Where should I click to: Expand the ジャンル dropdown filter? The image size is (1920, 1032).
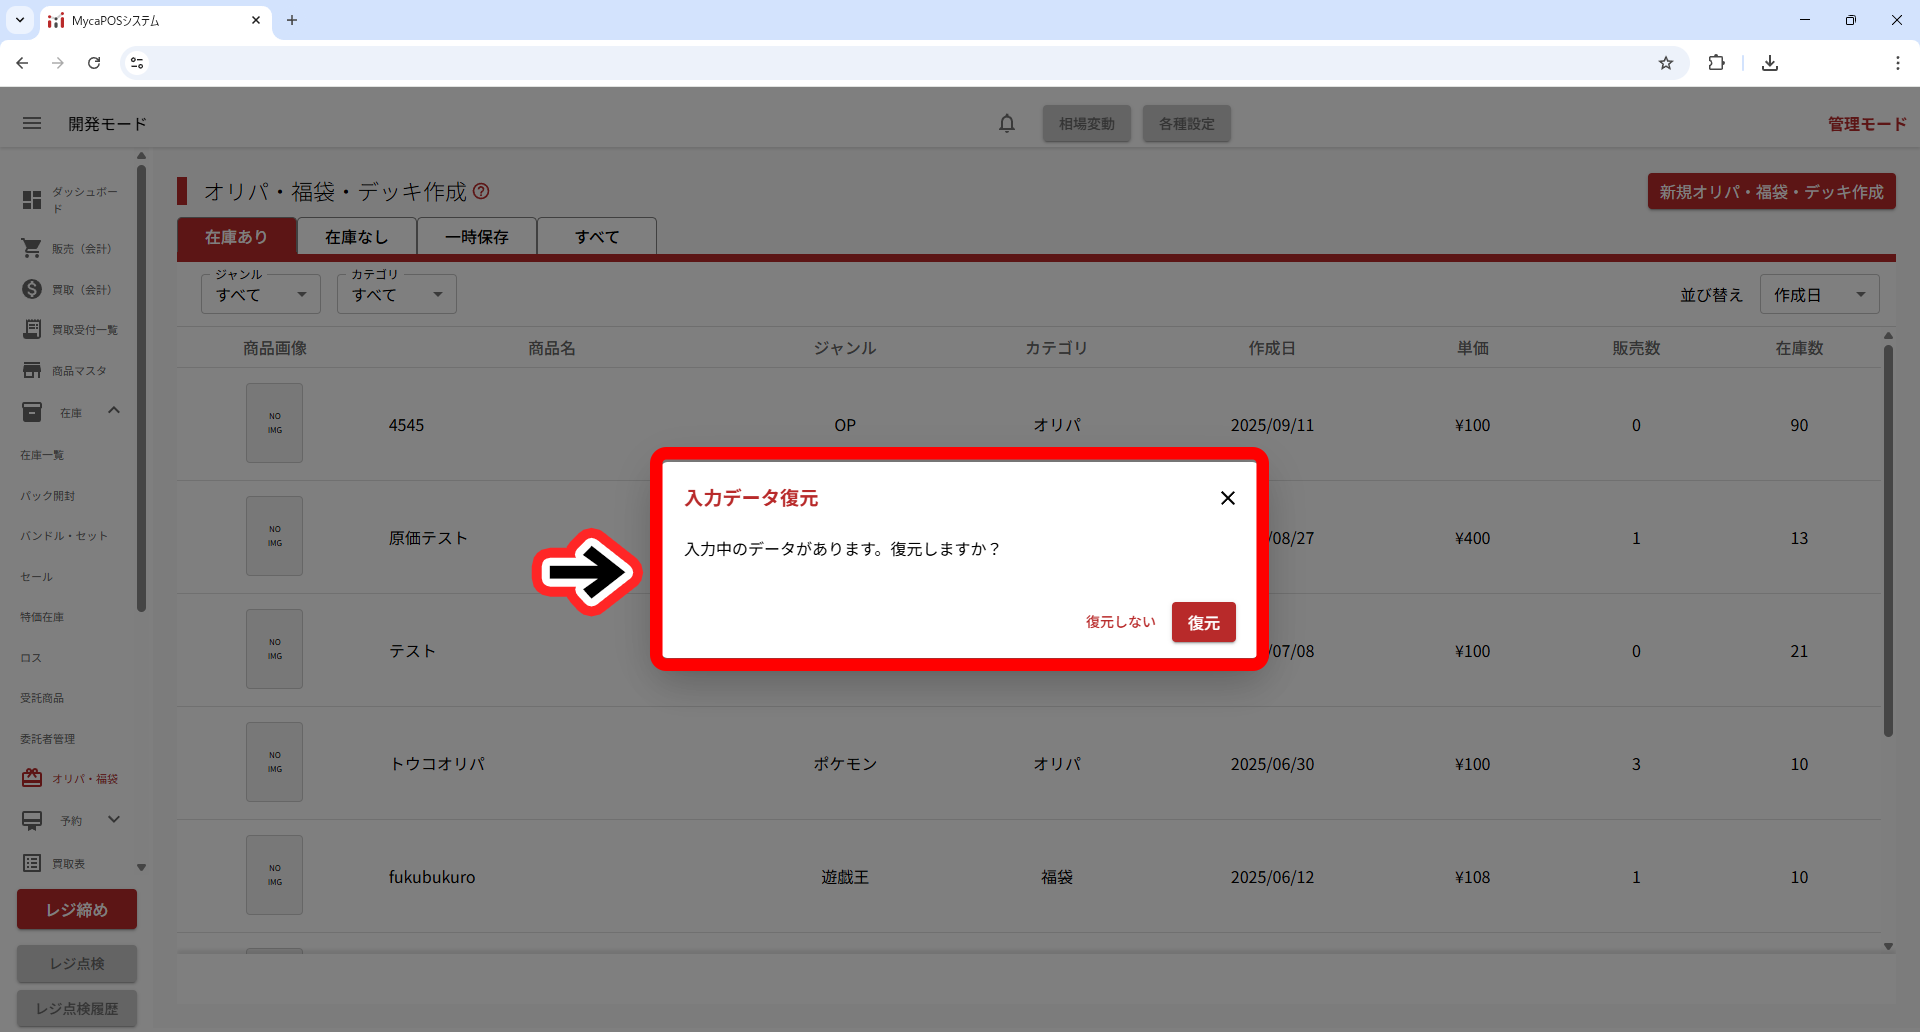tap(260, 295)
